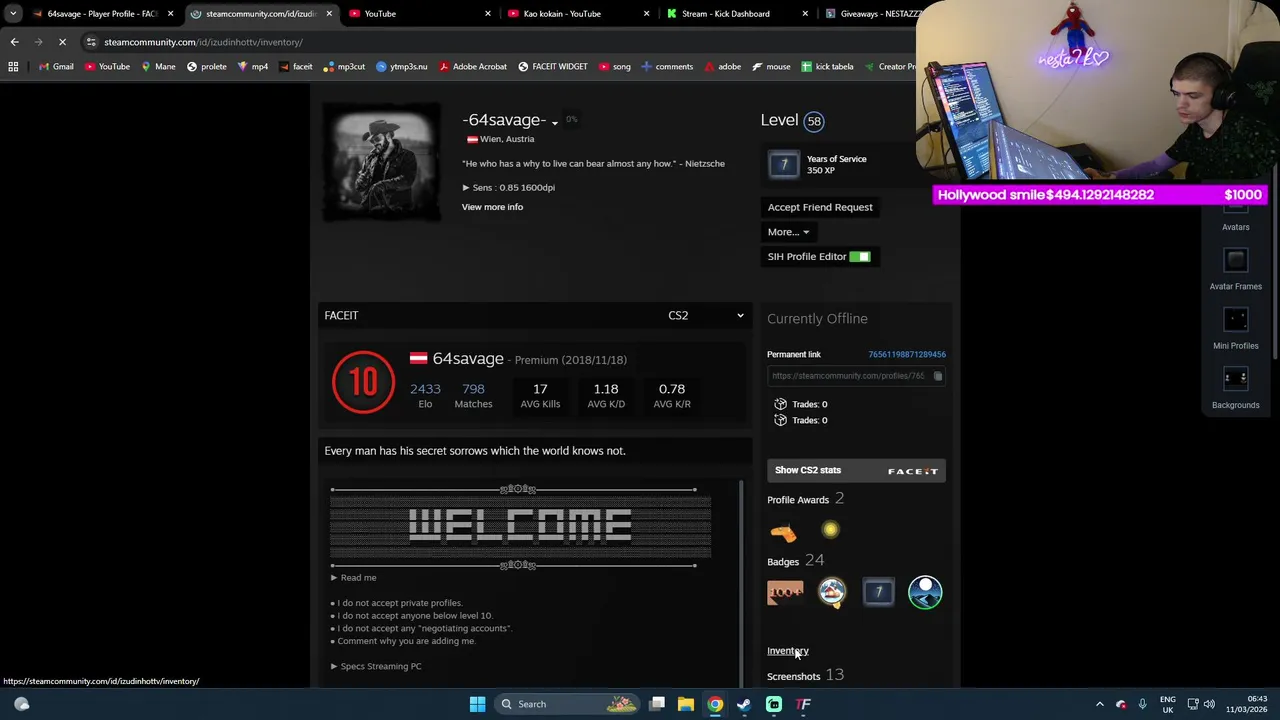Show hidden system tray icons

tap(1099, 704)
